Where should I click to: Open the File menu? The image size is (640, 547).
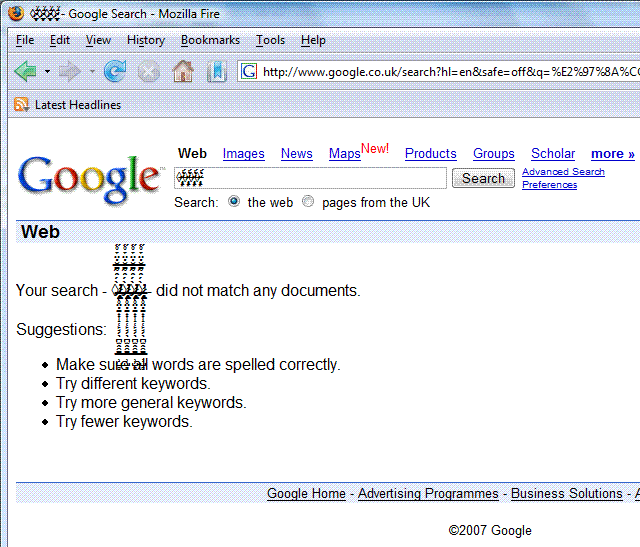[25, 40]
